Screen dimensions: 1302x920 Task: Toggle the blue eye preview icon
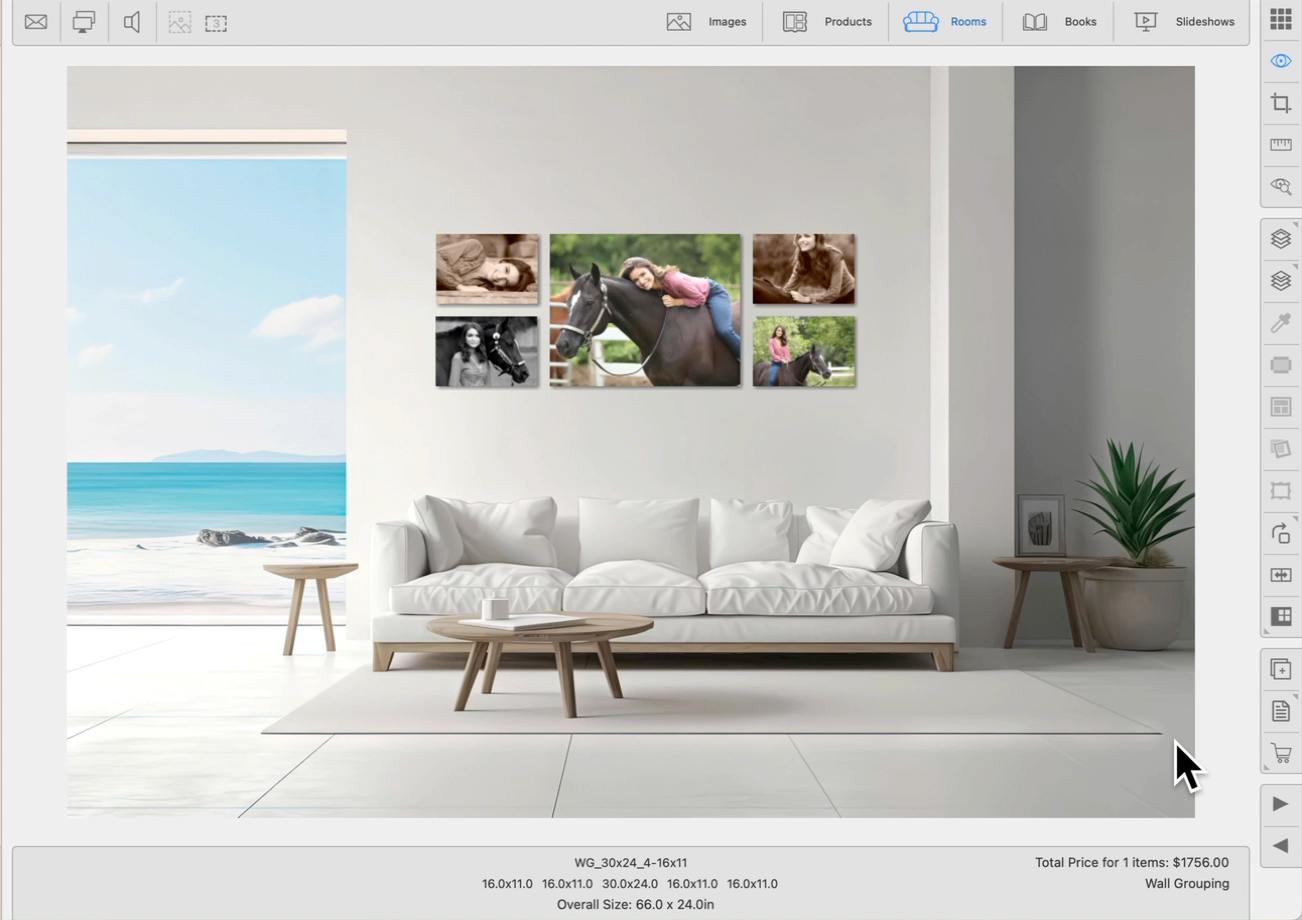tap(1280, 61)
